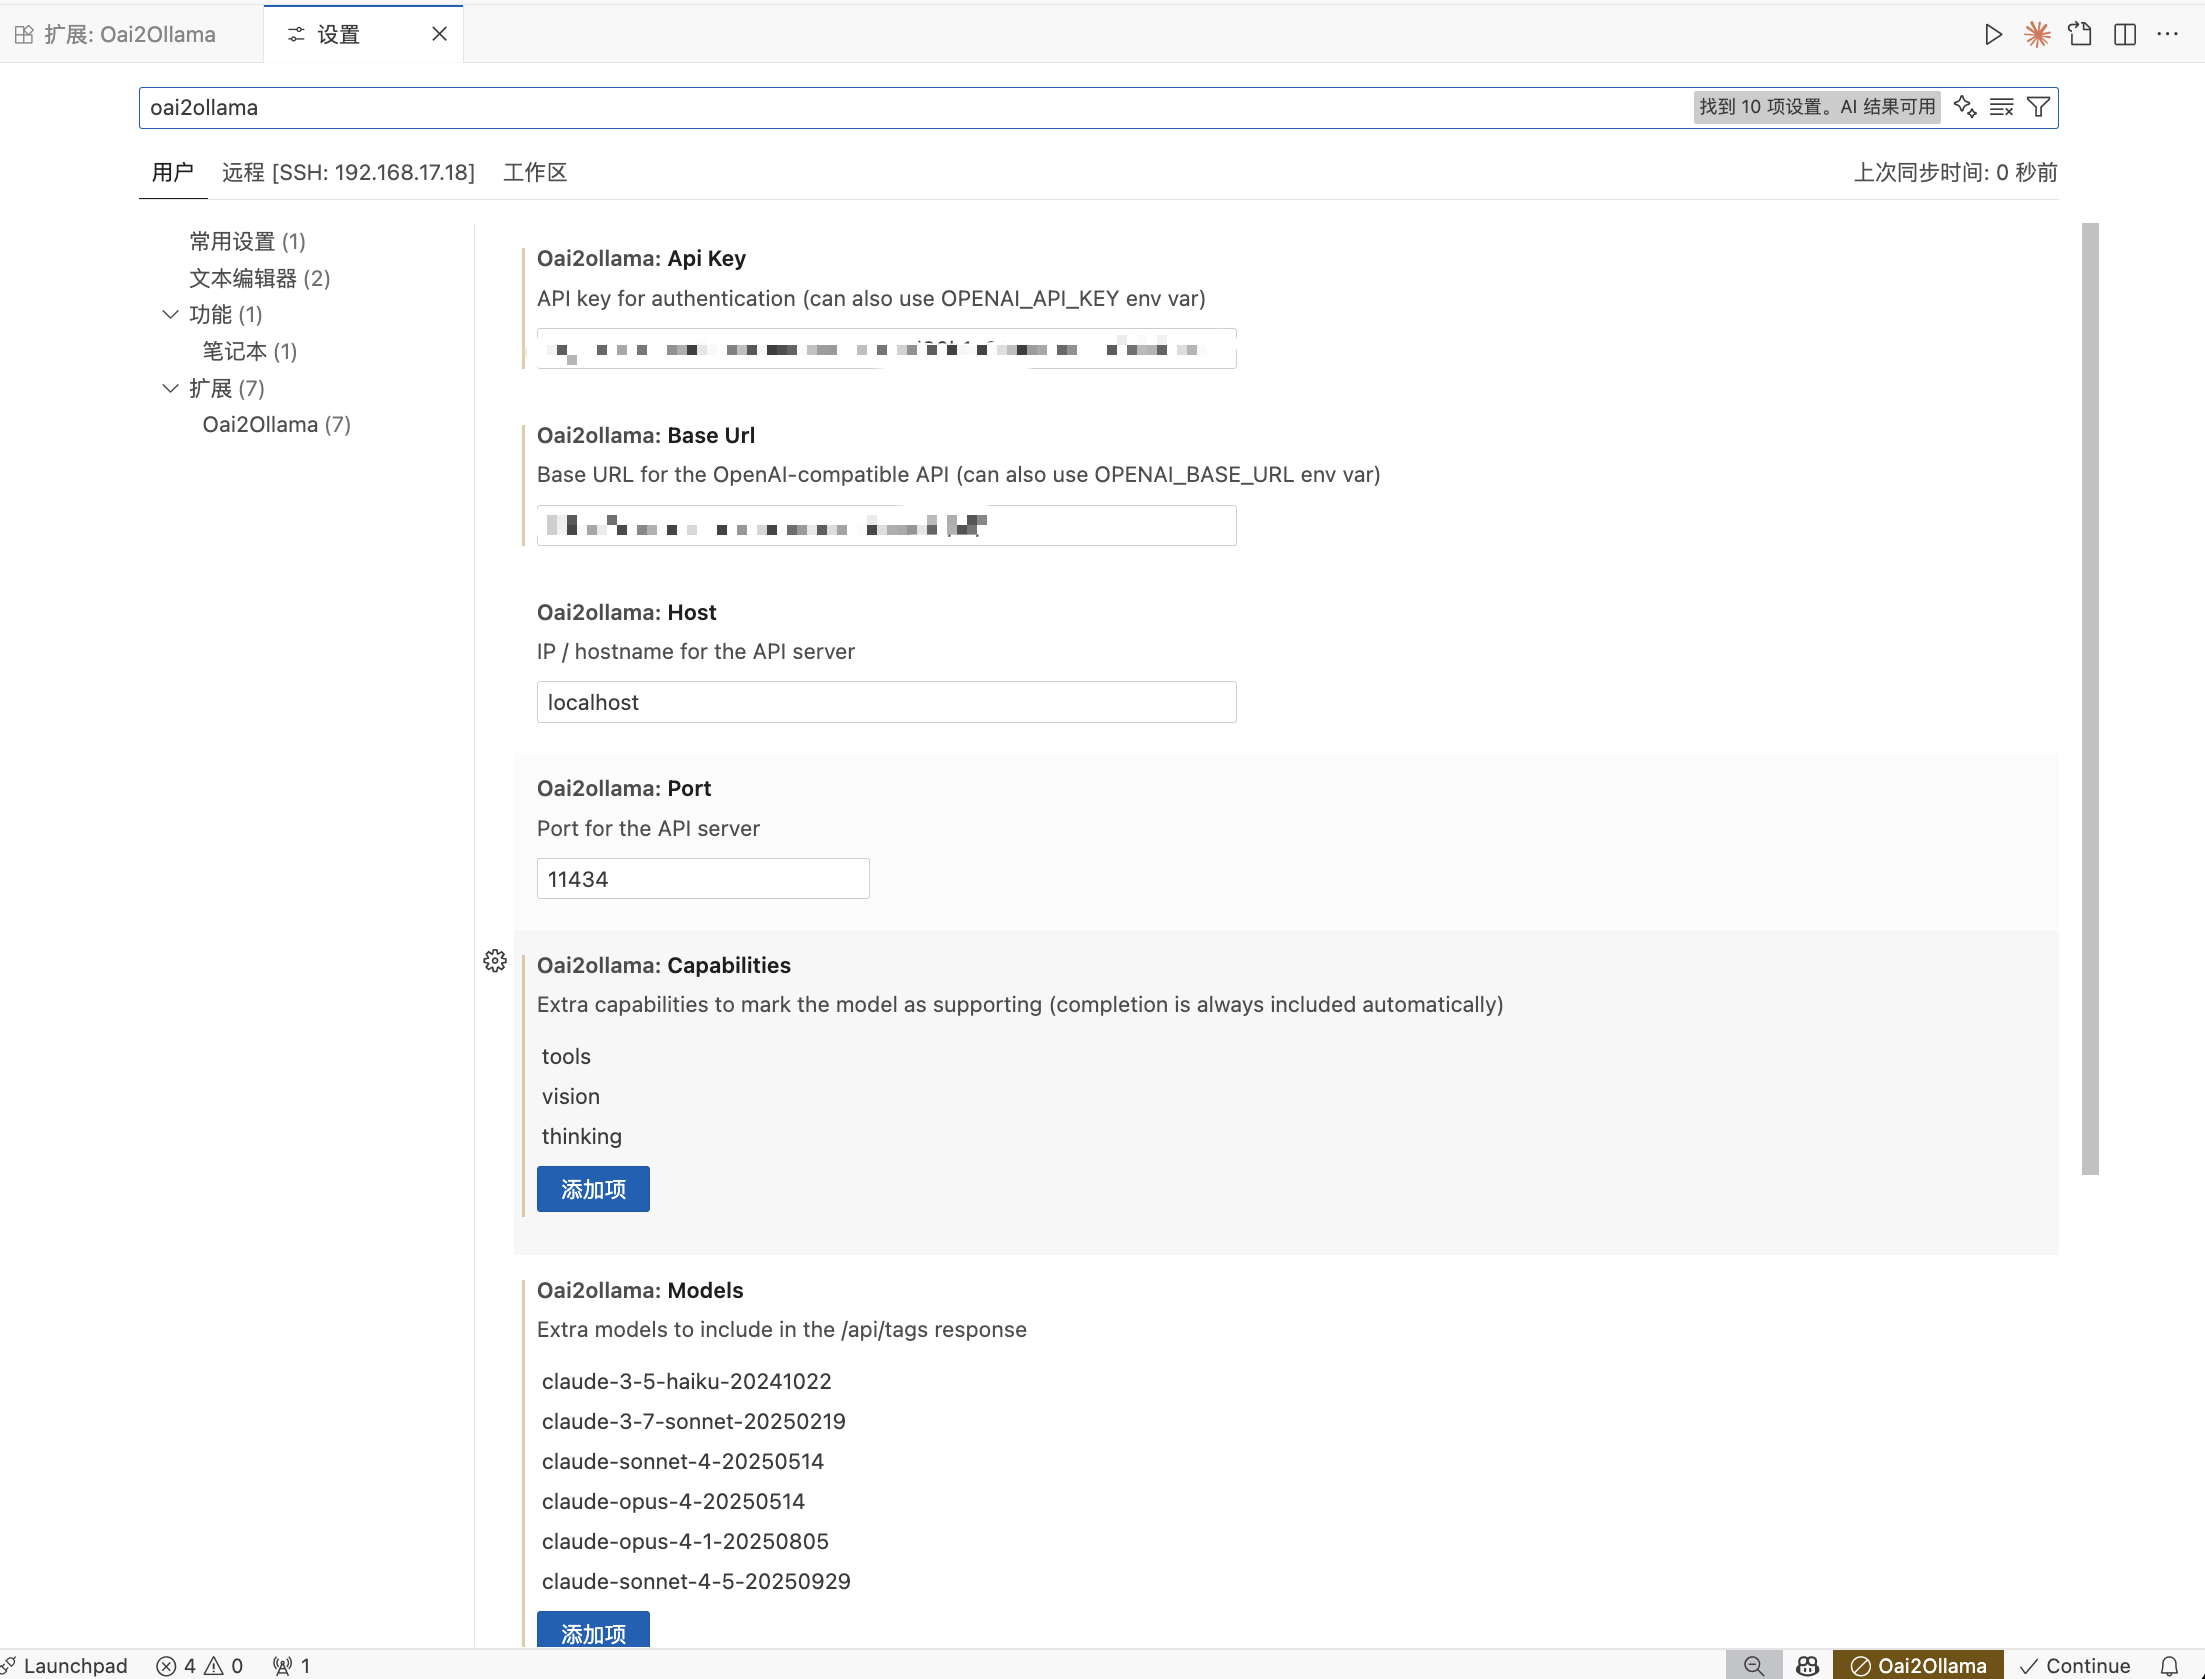This screenshot has height=1679, width=2205.
Task: Click the Run play icon in editor toolbar
Action: click(x=1993, y=35)
